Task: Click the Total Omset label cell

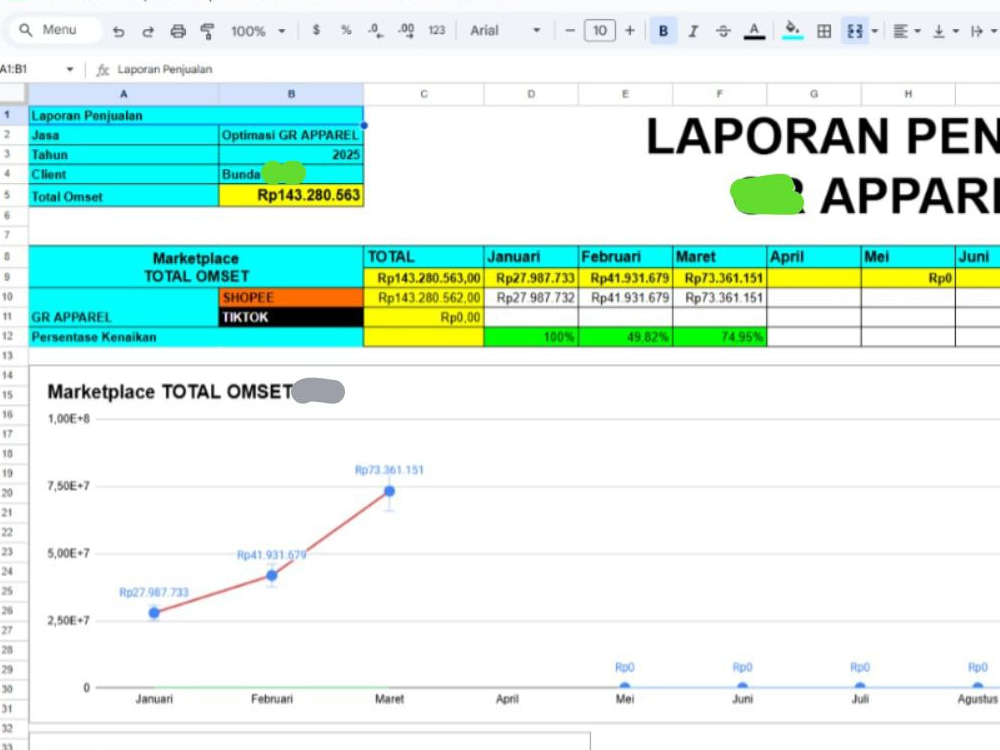Action: tap(124, 196)
